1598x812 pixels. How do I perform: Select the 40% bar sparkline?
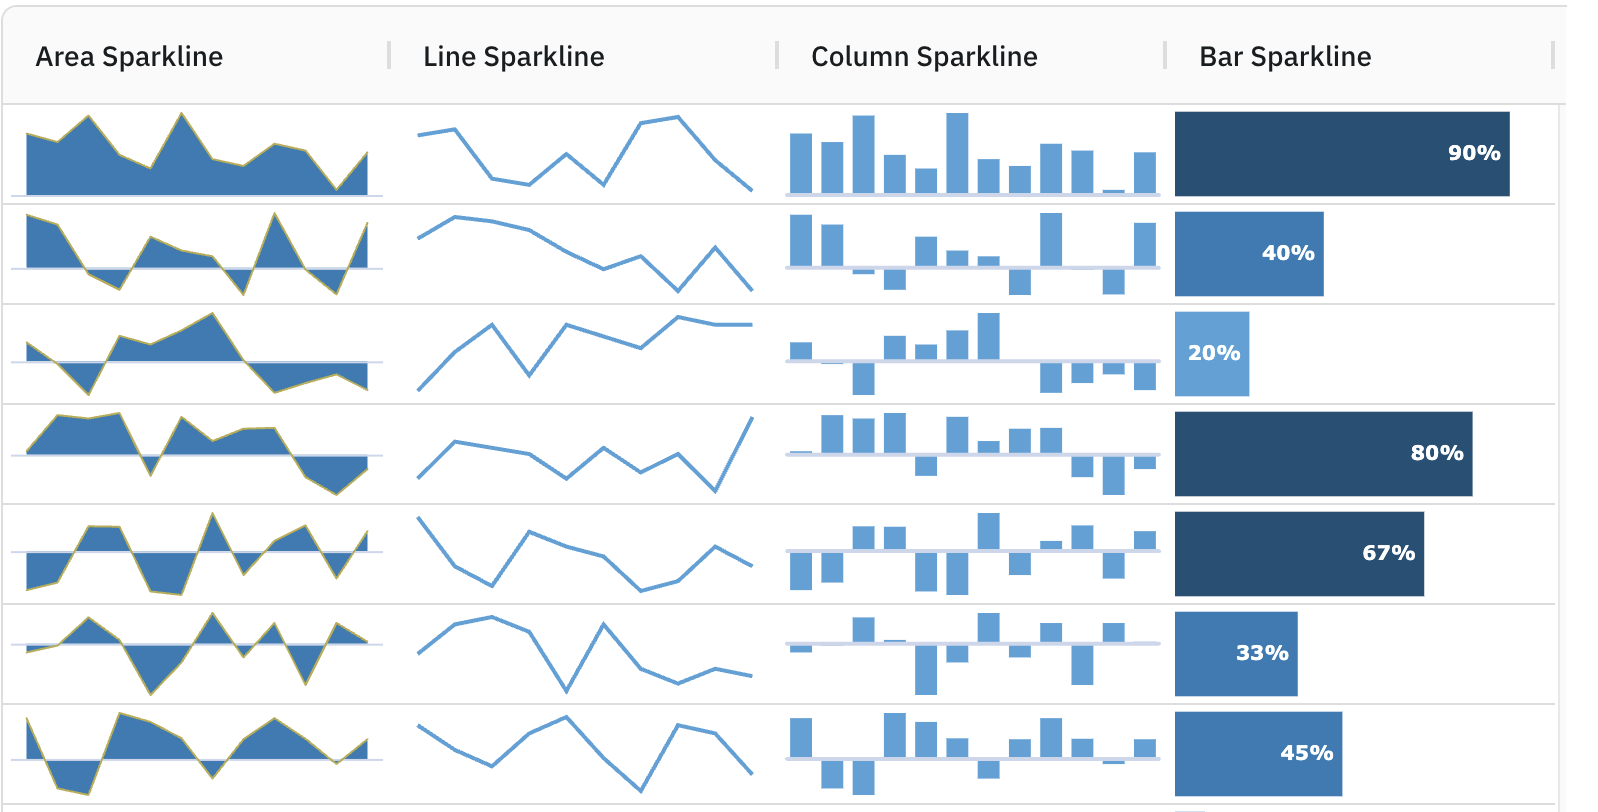pyautogui.click(x=1248, y=254)
